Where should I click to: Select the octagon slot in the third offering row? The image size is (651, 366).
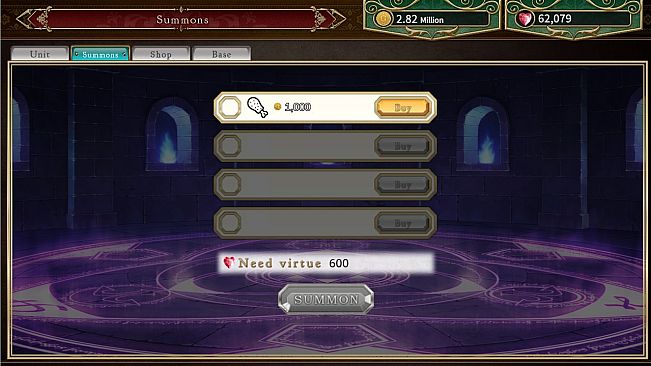[230, 184]
